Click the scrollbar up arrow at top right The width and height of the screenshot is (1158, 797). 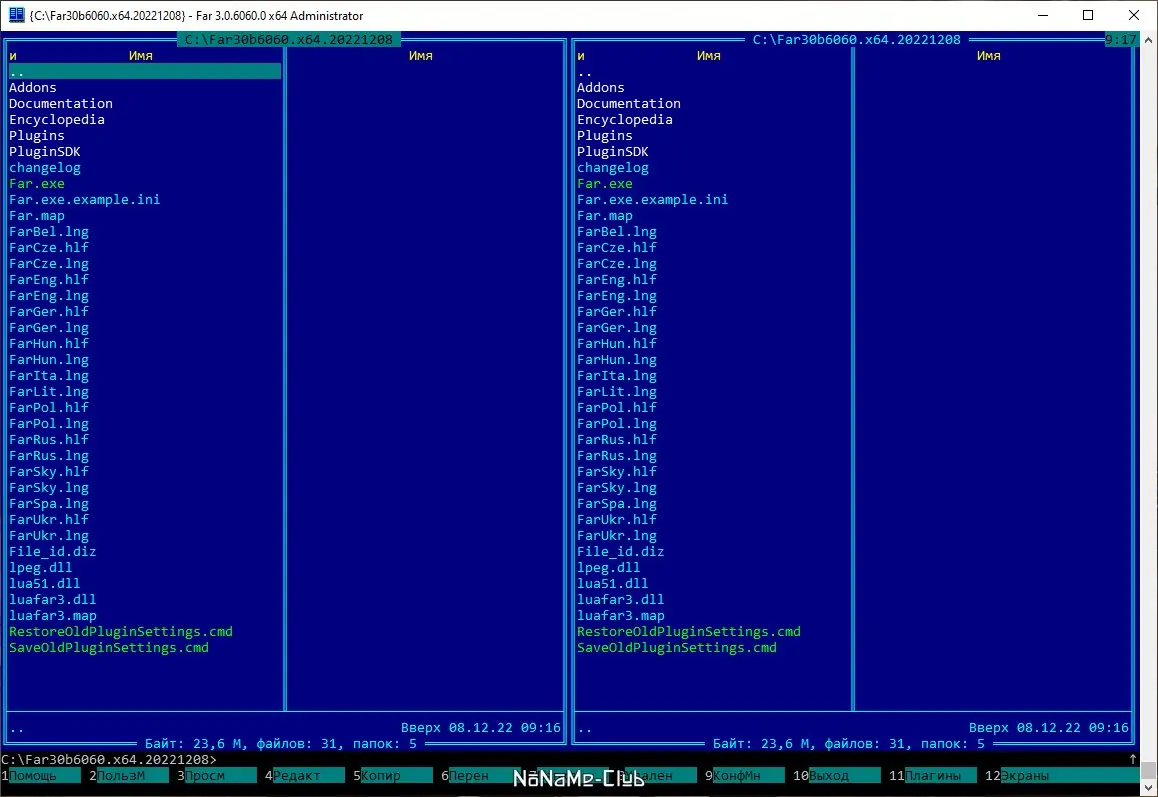coord(1148,40)
